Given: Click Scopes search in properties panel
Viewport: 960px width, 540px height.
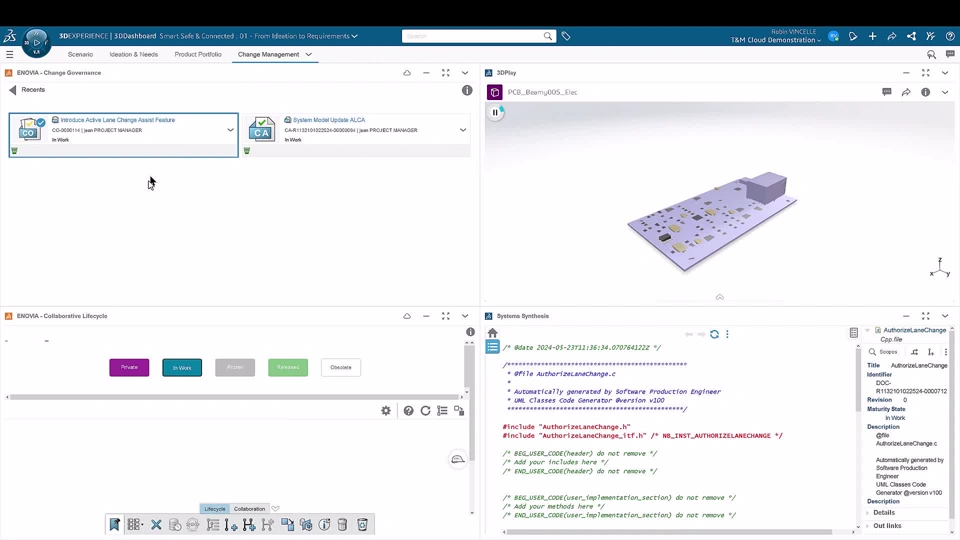Looking at the screenshot, I should [882, 352].
